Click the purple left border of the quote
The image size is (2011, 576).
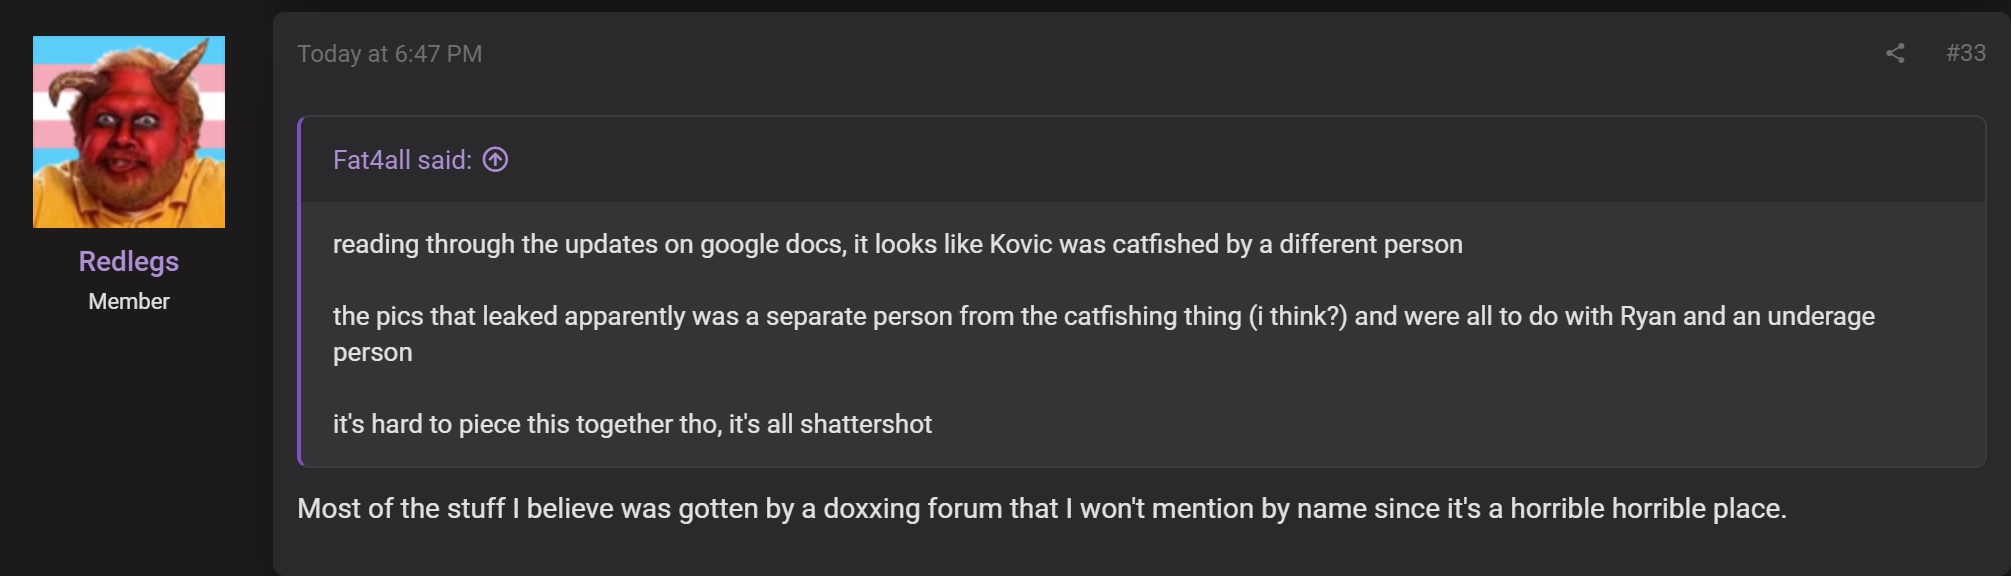[x=300, y=291]
